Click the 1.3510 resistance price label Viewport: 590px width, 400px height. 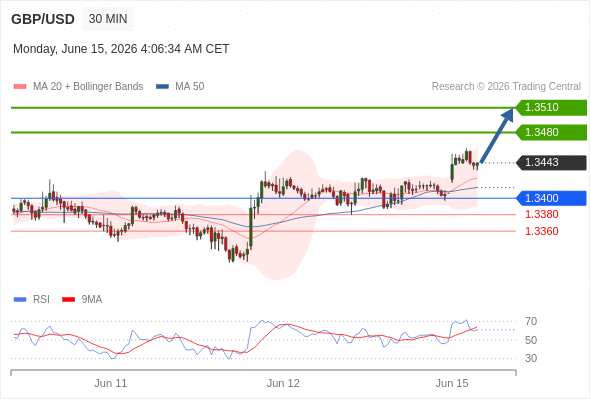click(551, 108)
